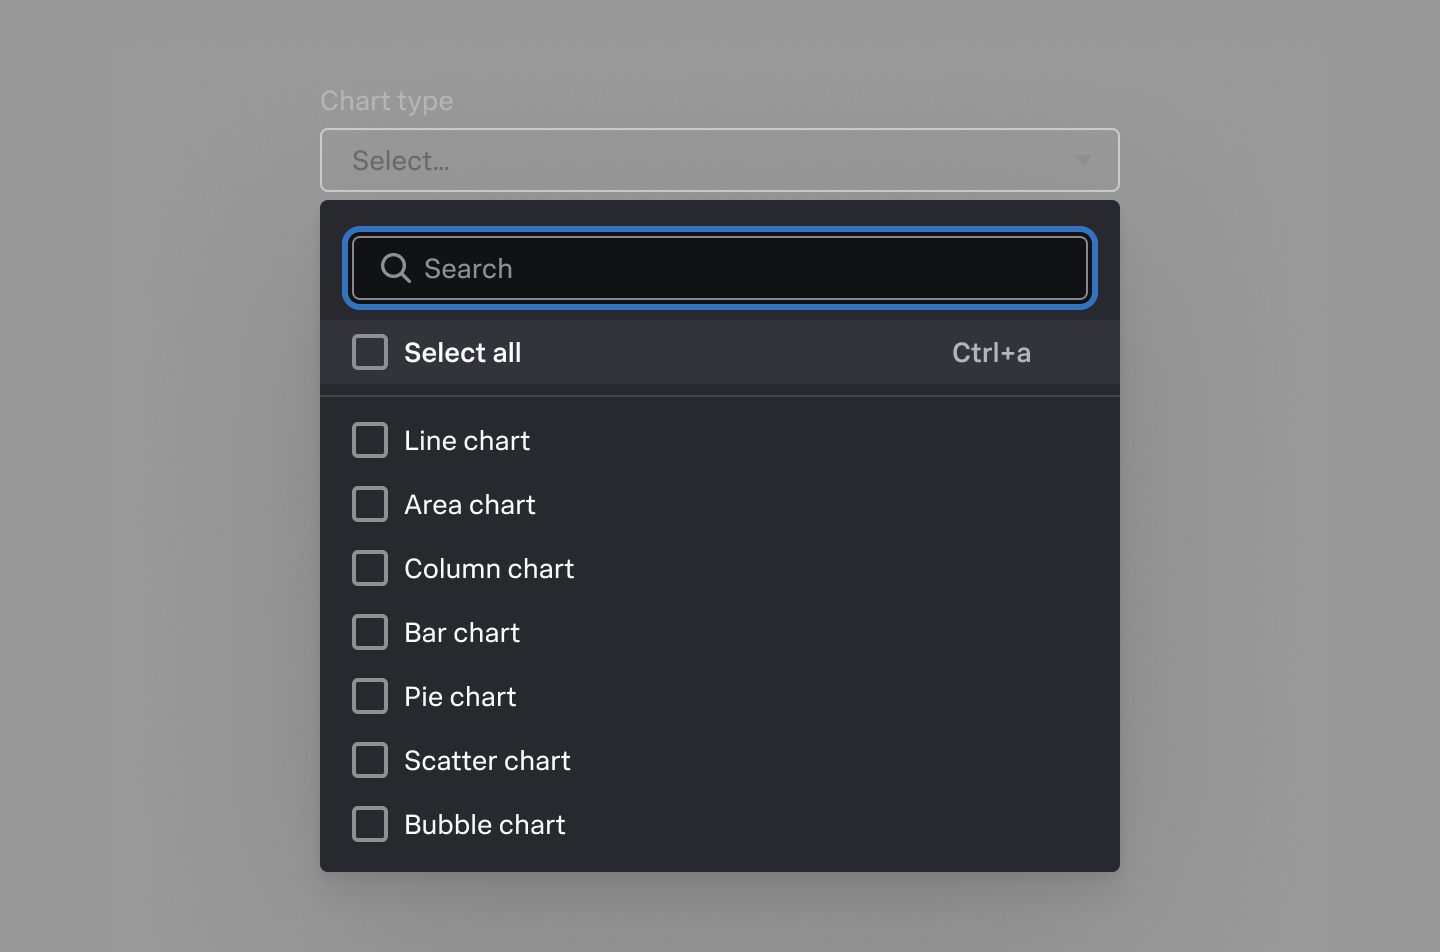
Task: Check the Bubble chart checkbox
Action: coord(370,824)
